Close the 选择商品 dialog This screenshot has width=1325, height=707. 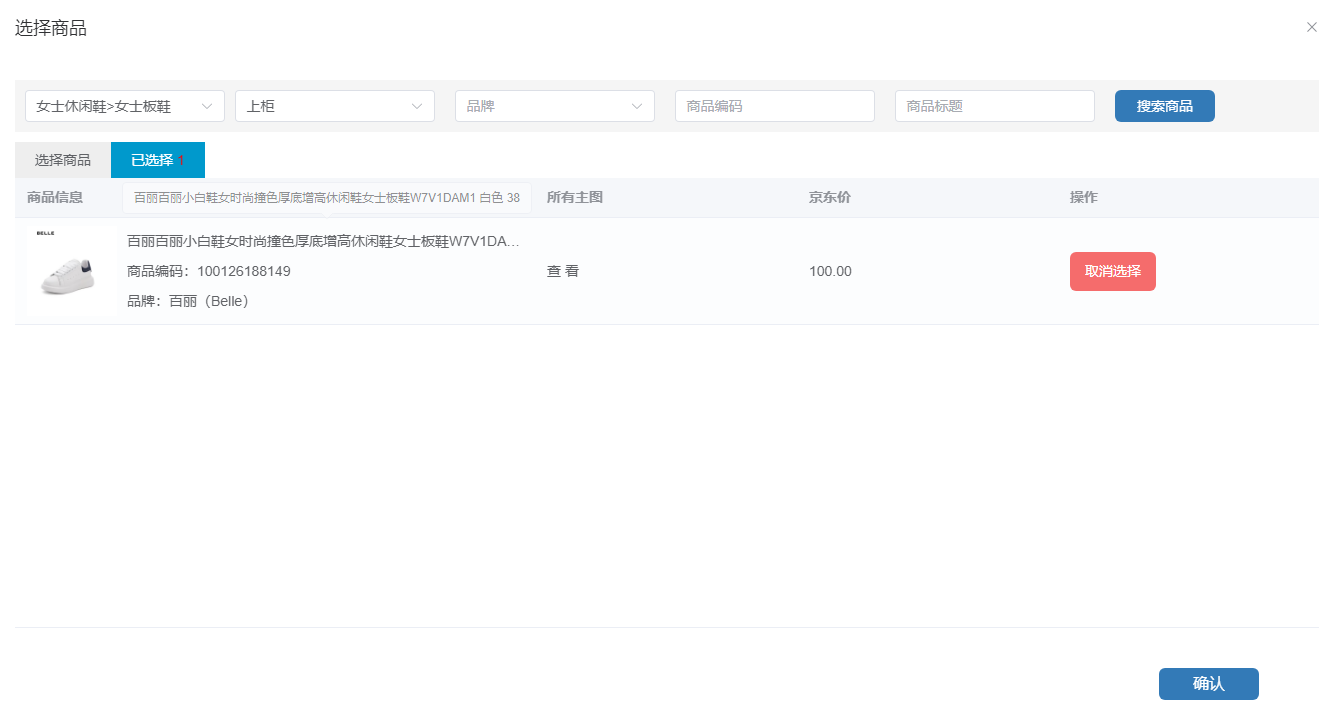tap(1311, 28)
